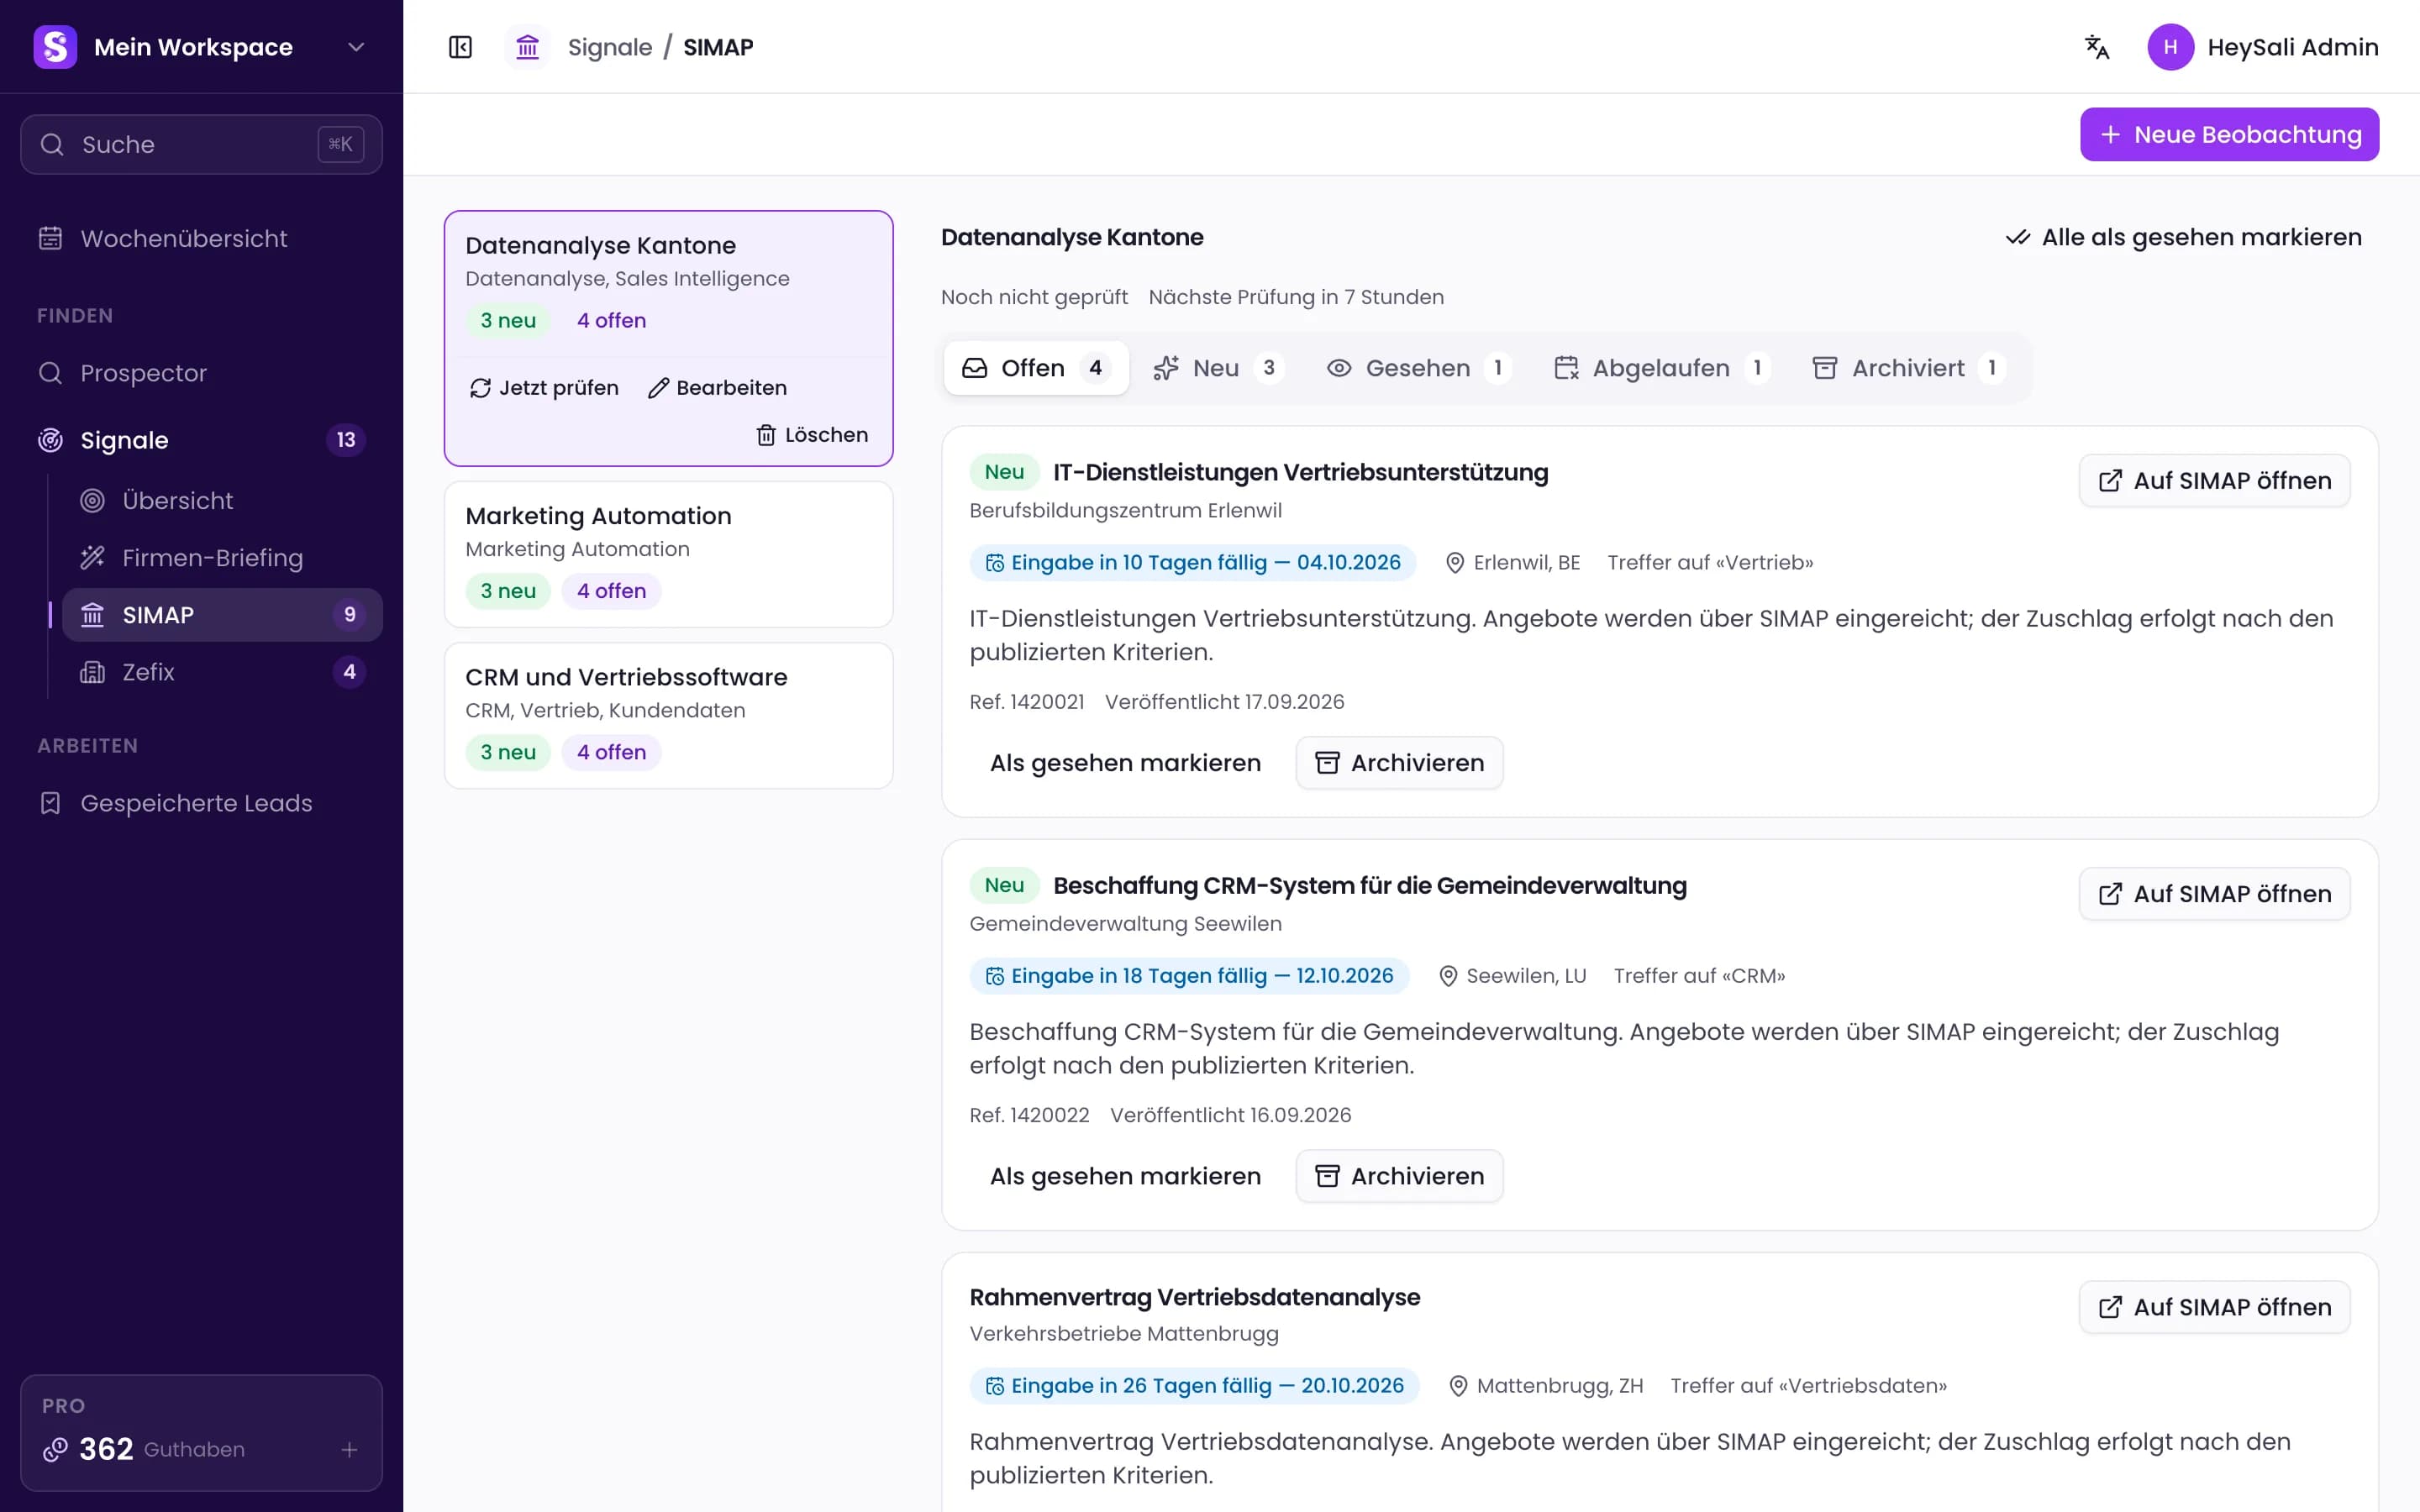This screenshot has height=1512, width=2420.
Task: Select the Marketing Automation watch card
Action: click(x=668, y=554)
